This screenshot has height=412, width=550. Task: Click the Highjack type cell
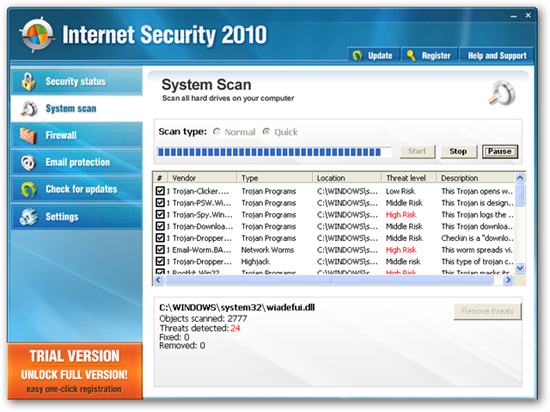(x=255, y=262)
